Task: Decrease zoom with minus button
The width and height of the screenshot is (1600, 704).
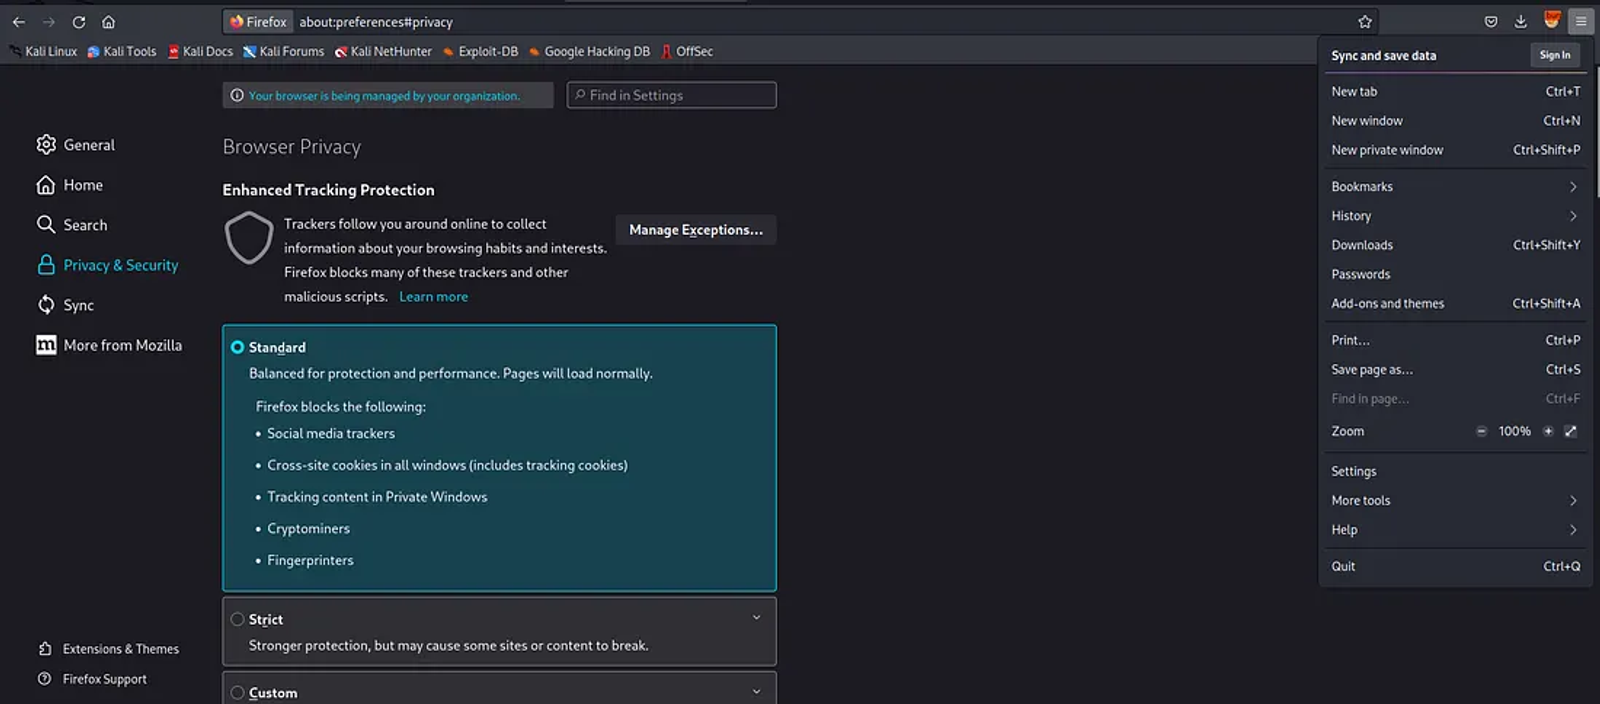Action: pos(1481,431)
